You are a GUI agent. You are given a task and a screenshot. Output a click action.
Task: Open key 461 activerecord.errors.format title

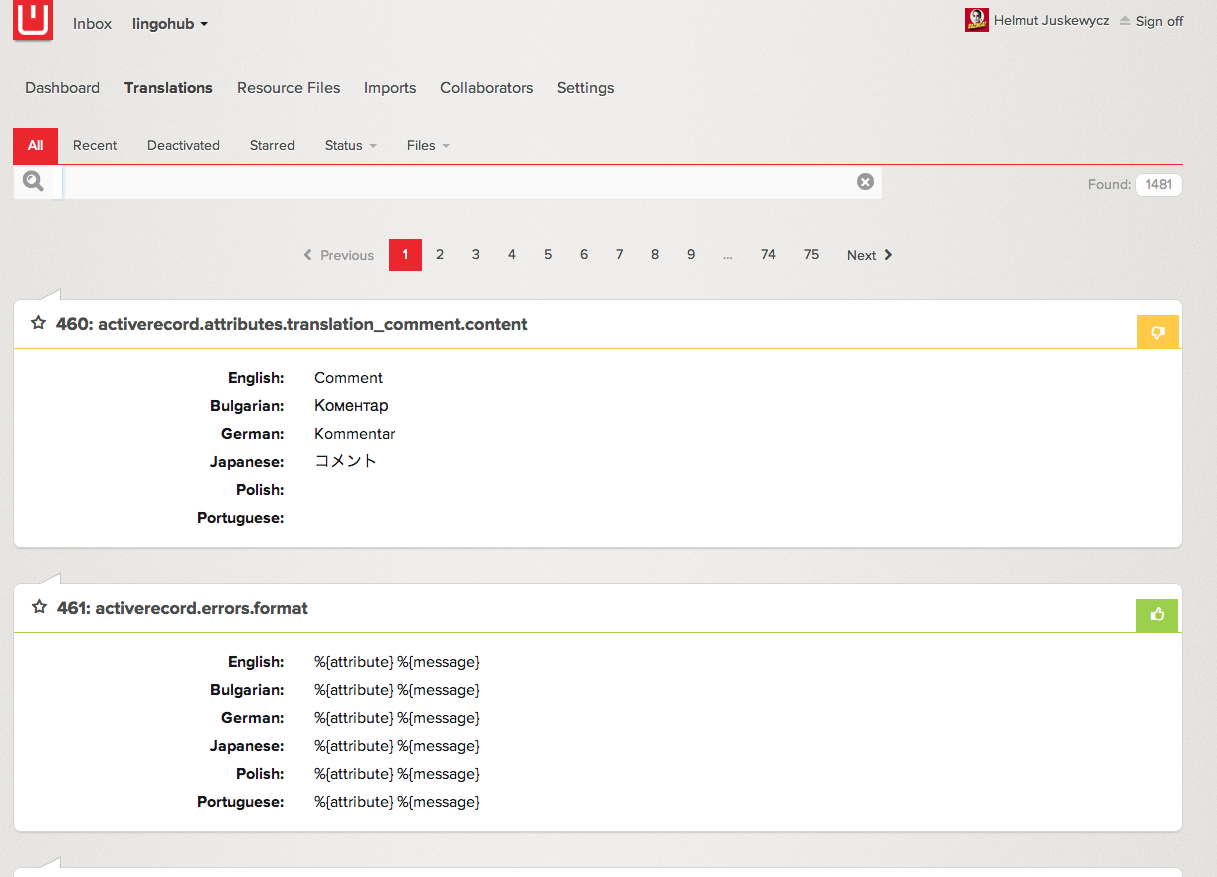(x=182, y=608)
